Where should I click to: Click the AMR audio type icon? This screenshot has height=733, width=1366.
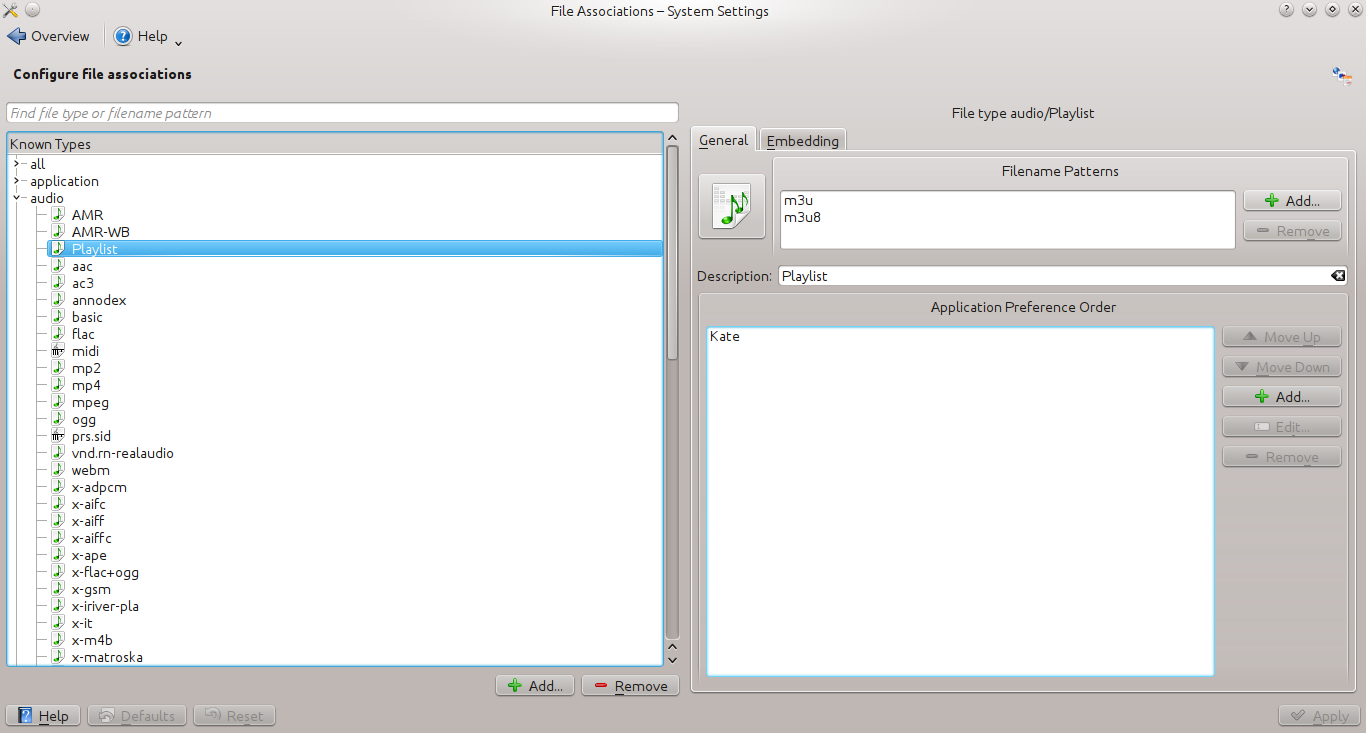coord(58,215)
